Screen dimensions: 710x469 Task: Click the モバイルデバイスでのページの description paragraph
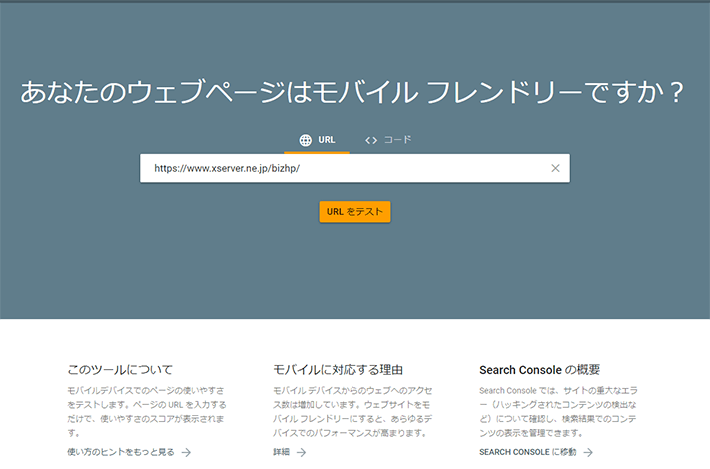(x=147, y=412)
